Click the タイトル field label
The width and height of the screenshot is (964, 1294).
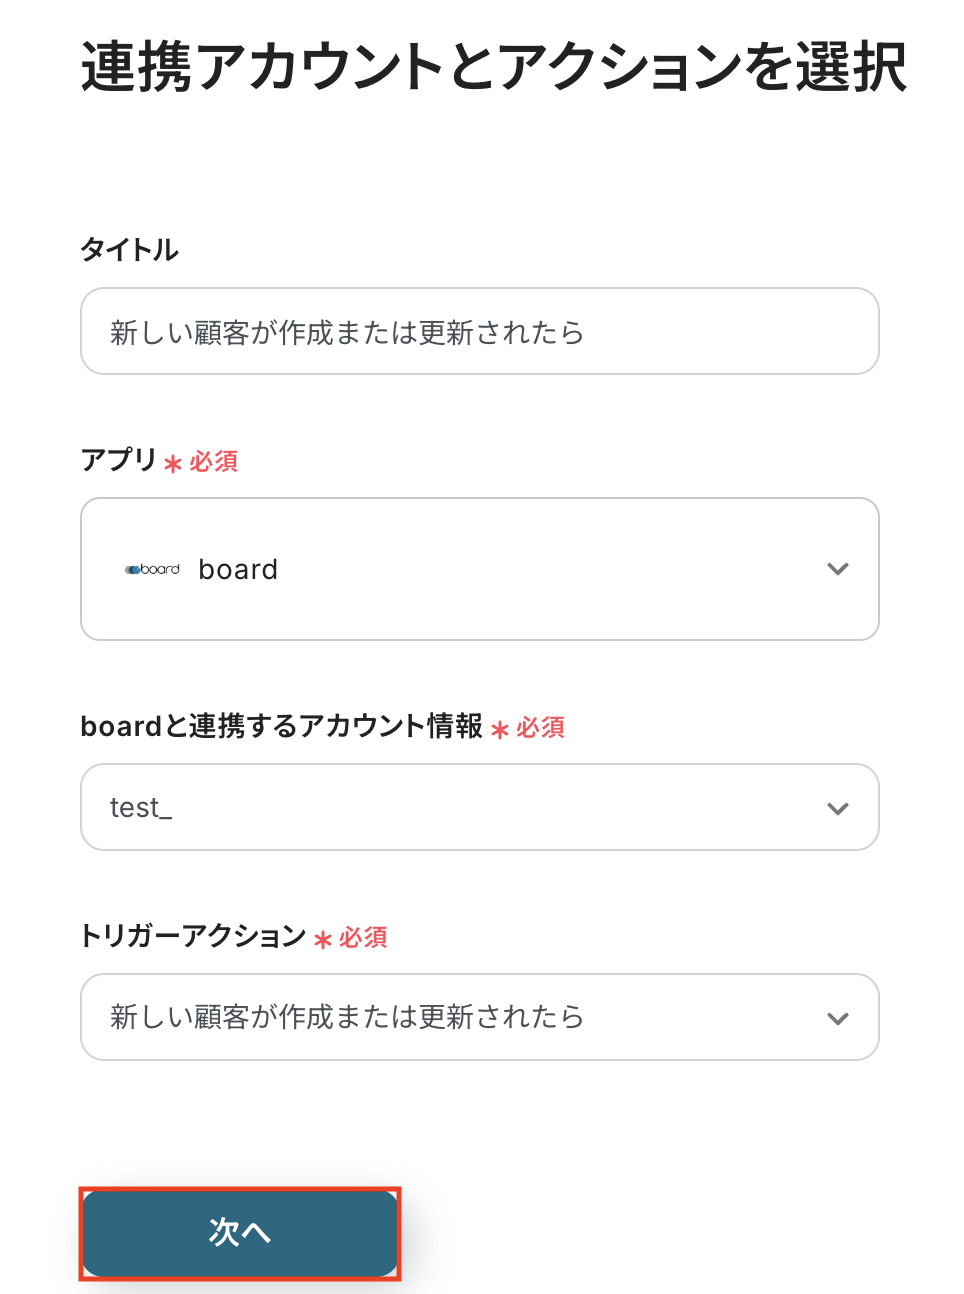(129, 249)
